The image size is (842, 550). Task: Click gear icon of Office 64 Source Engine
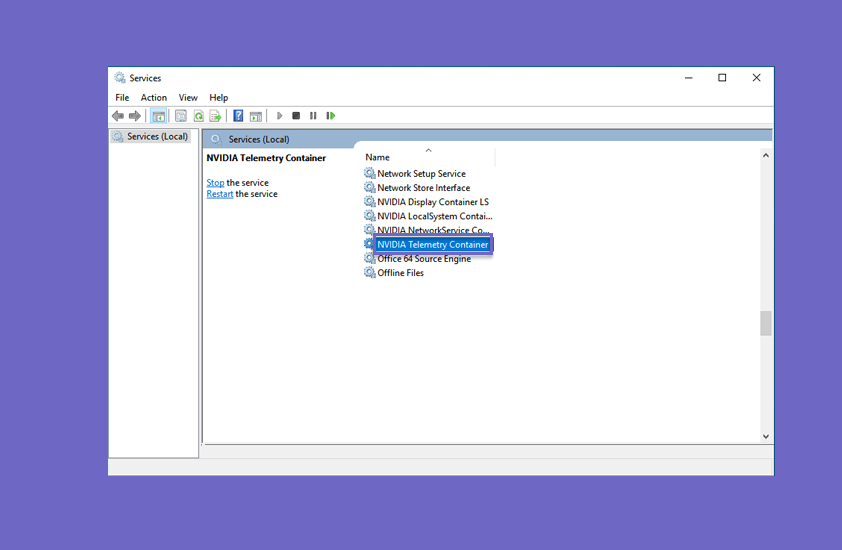tap(369, 258)
